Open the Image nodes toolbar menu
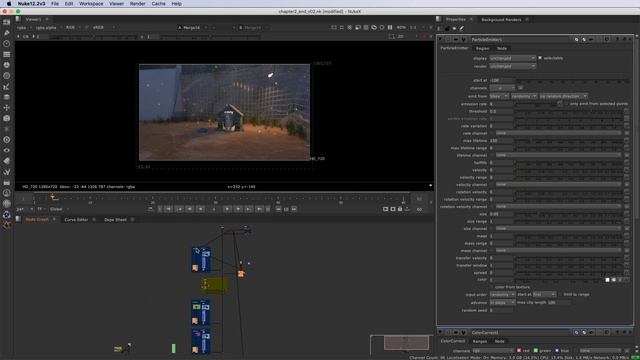 pos(7,22)
